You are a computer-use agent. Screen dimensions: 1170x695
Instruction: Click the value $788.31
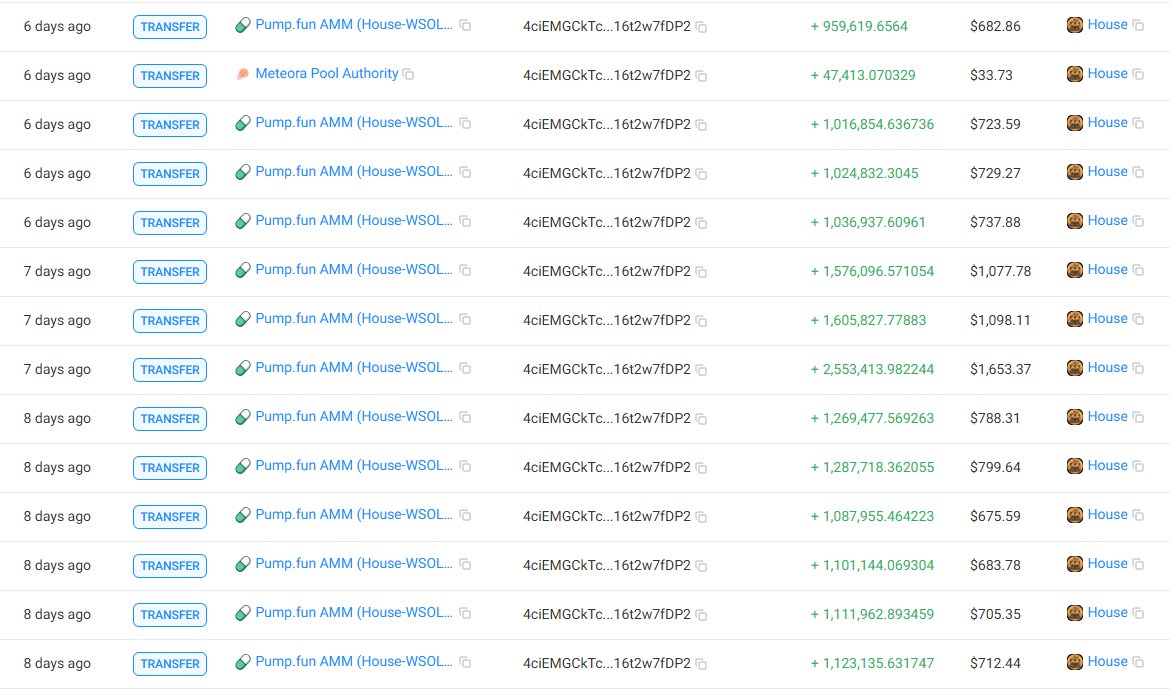[x=995, y=418]
